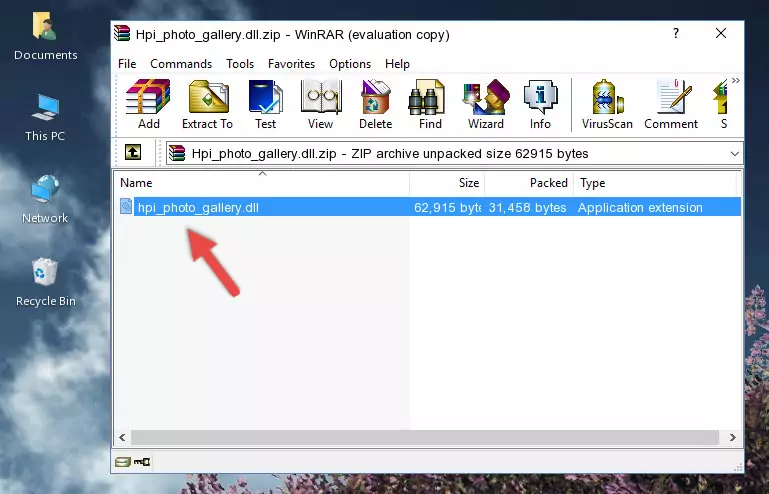This screenshot has width=769, height=494.
Task: Open the Help menu
Action: click(x=397, y=64)
